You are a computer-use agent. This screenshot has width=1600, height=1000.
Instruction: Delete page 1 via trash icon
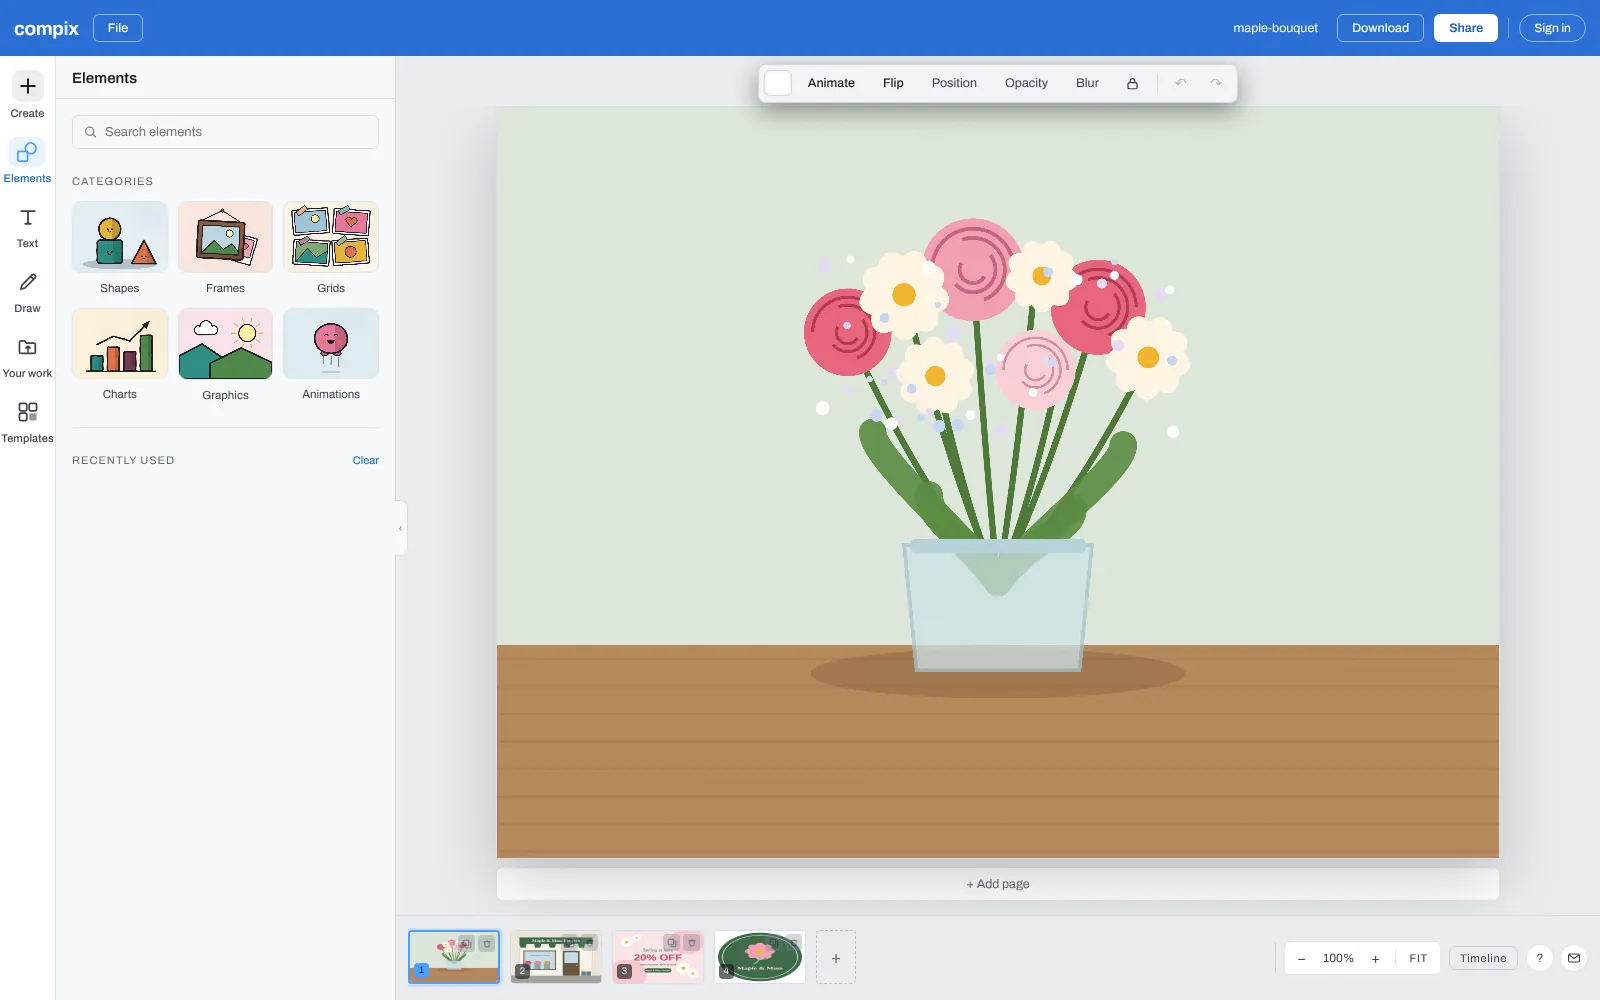(x=487, y=943)
